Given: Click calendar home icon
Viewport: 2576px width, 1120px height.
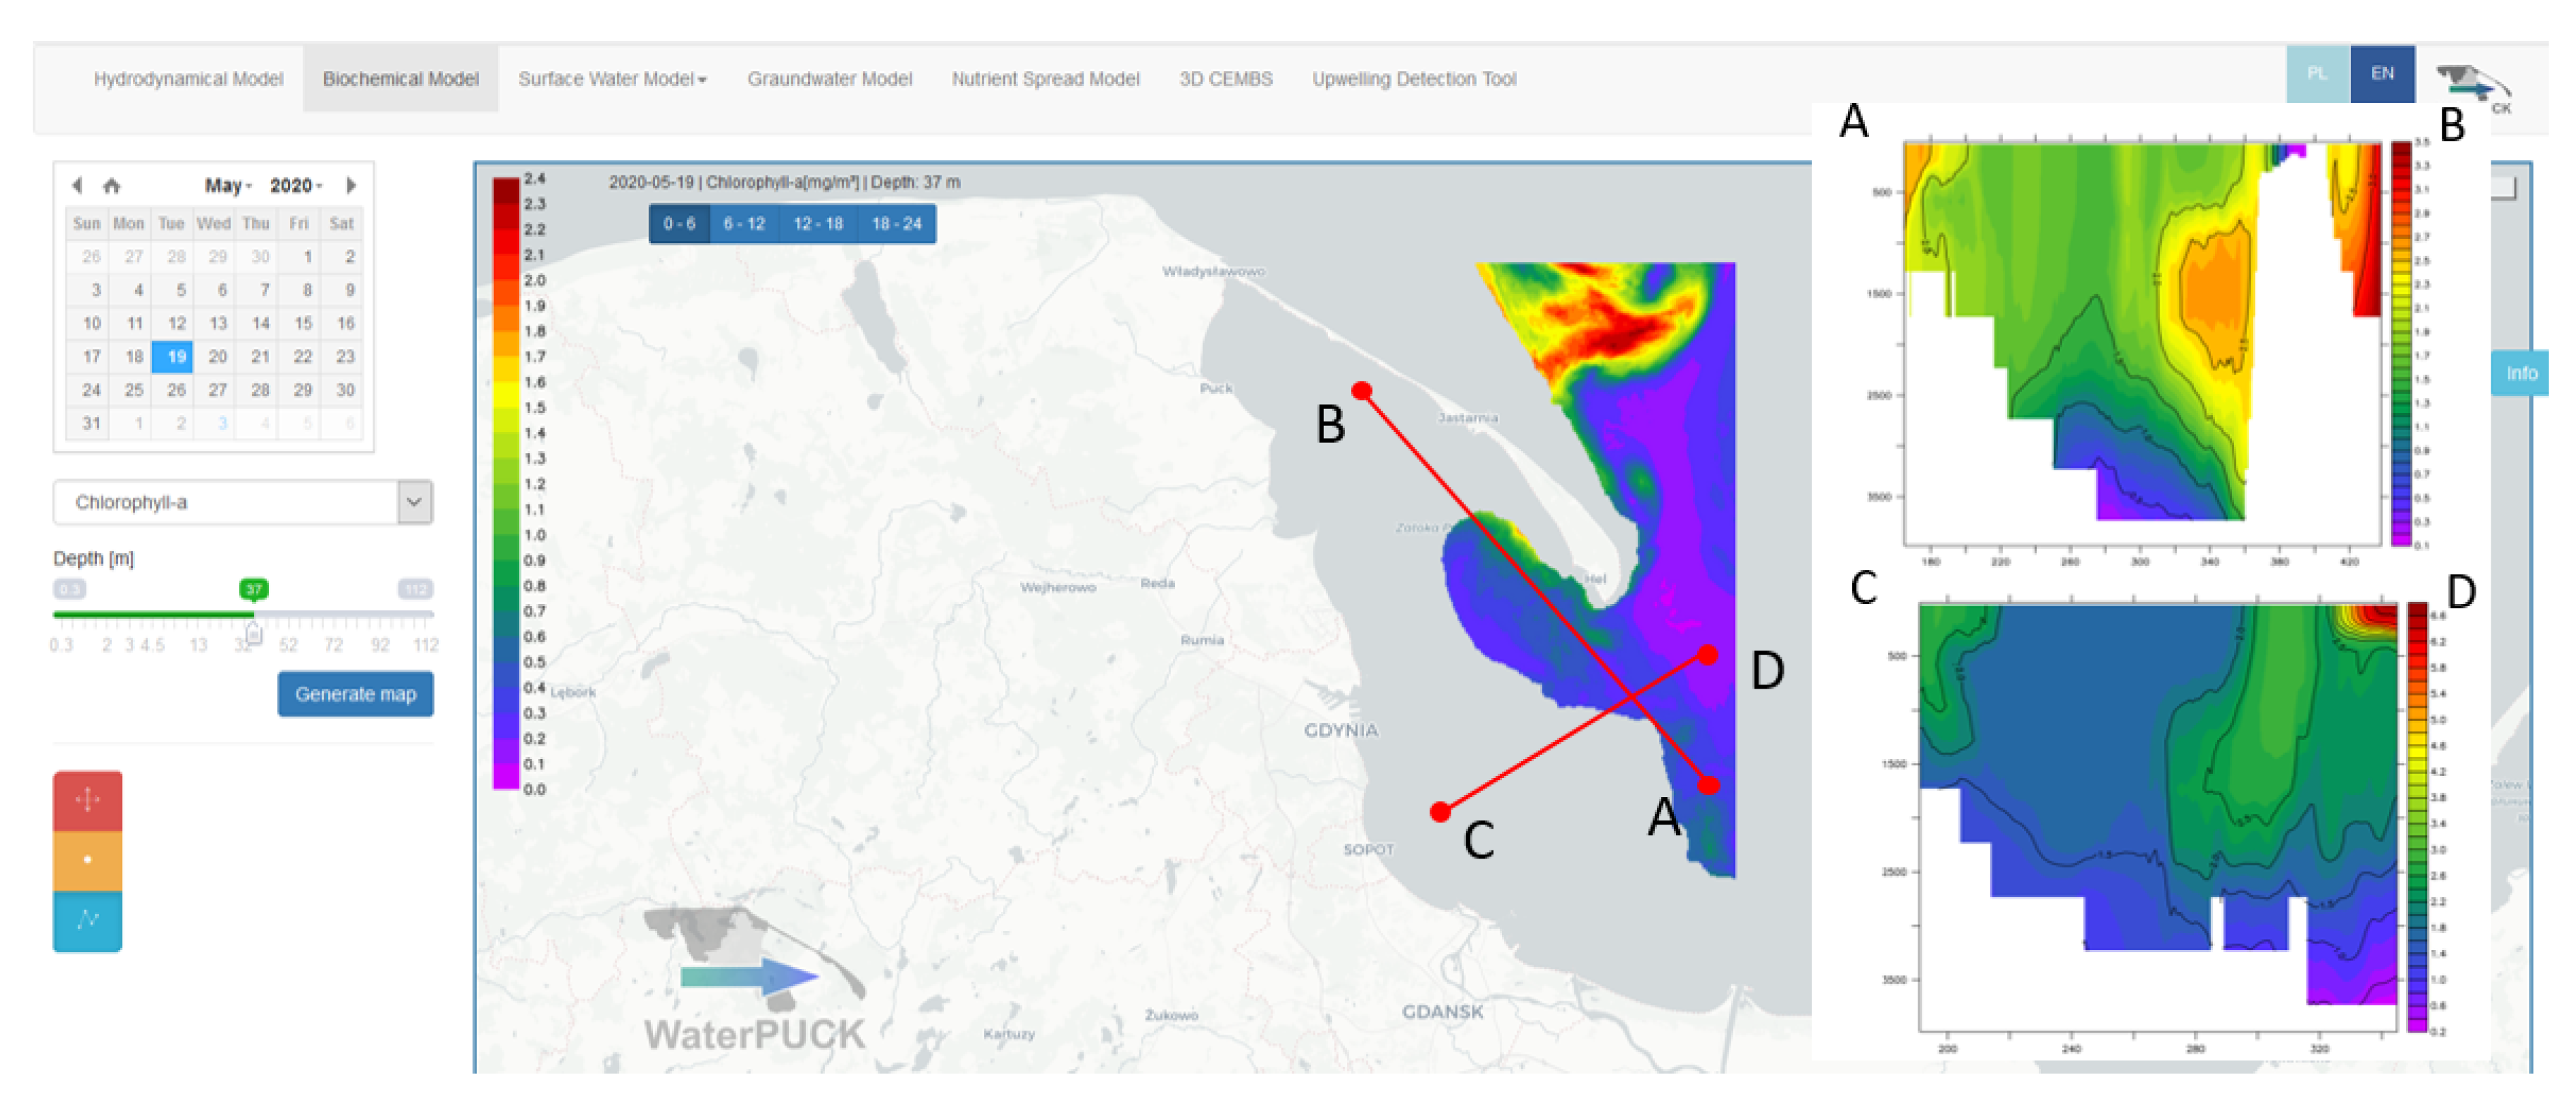Looking at the screenshot, I should click(112, 186).
